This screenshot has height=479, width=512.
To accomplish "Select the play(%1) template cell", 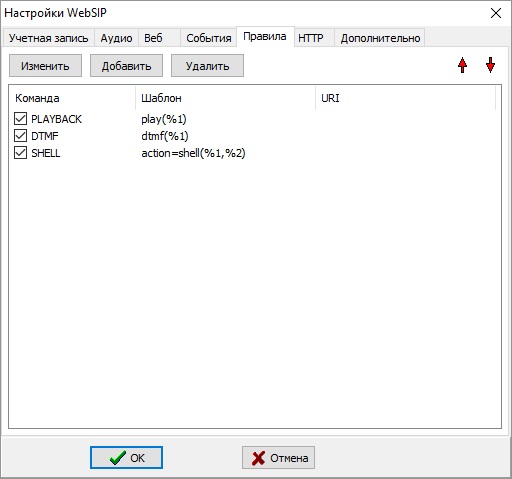I will coord(164,119).
